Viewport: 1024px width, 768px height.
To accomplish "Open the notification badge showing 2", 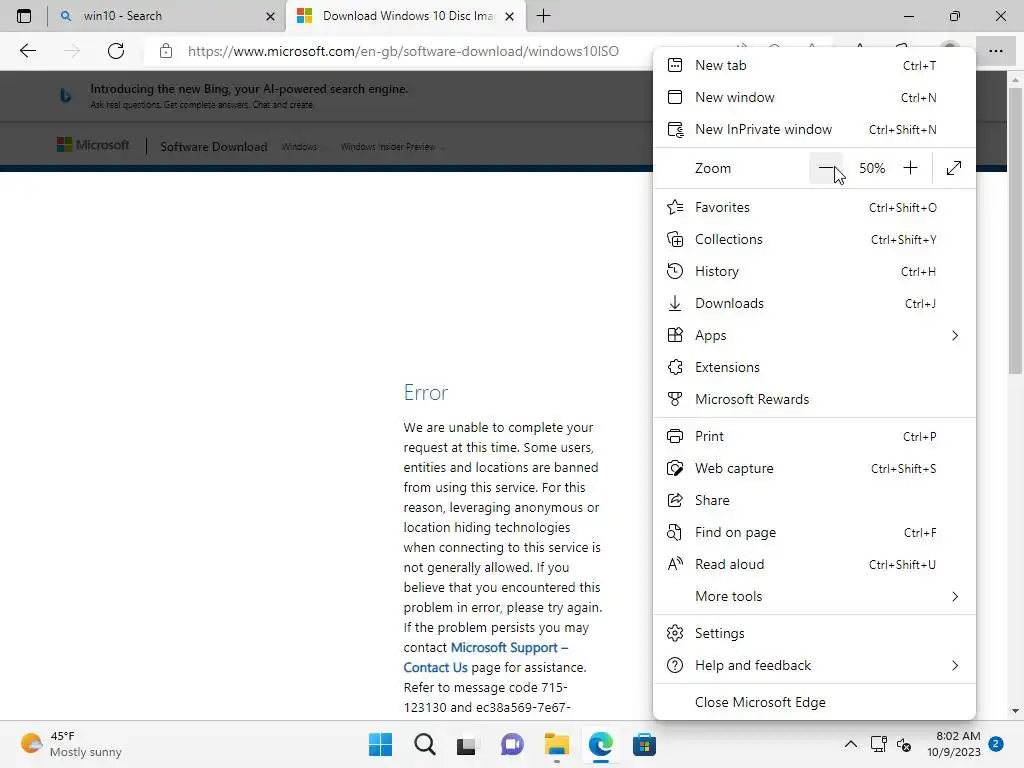I will pyautogui.click(x=996, y=744).
